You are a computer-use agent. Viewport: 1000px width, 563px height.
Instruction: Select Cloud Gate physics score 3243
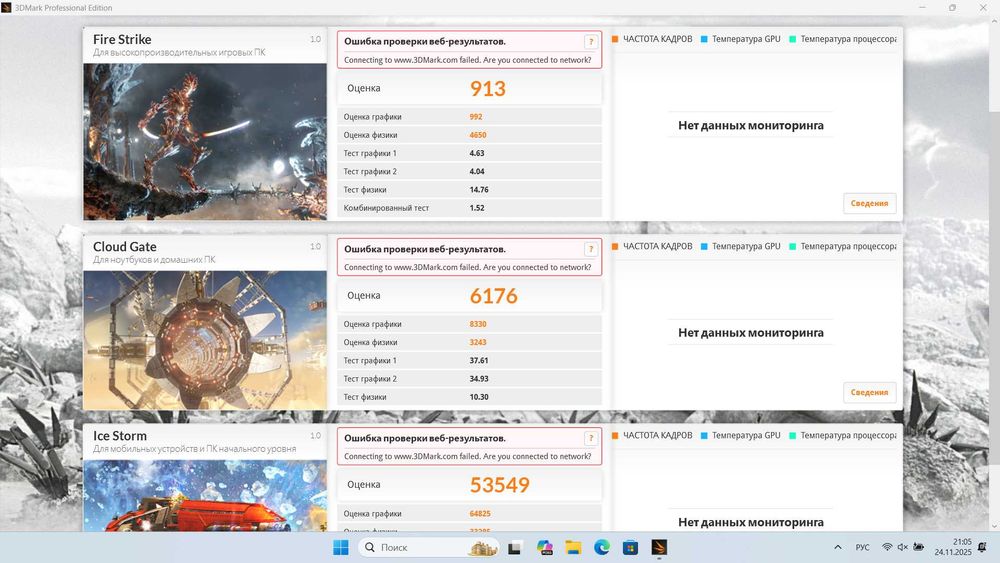tap(478, 342)
